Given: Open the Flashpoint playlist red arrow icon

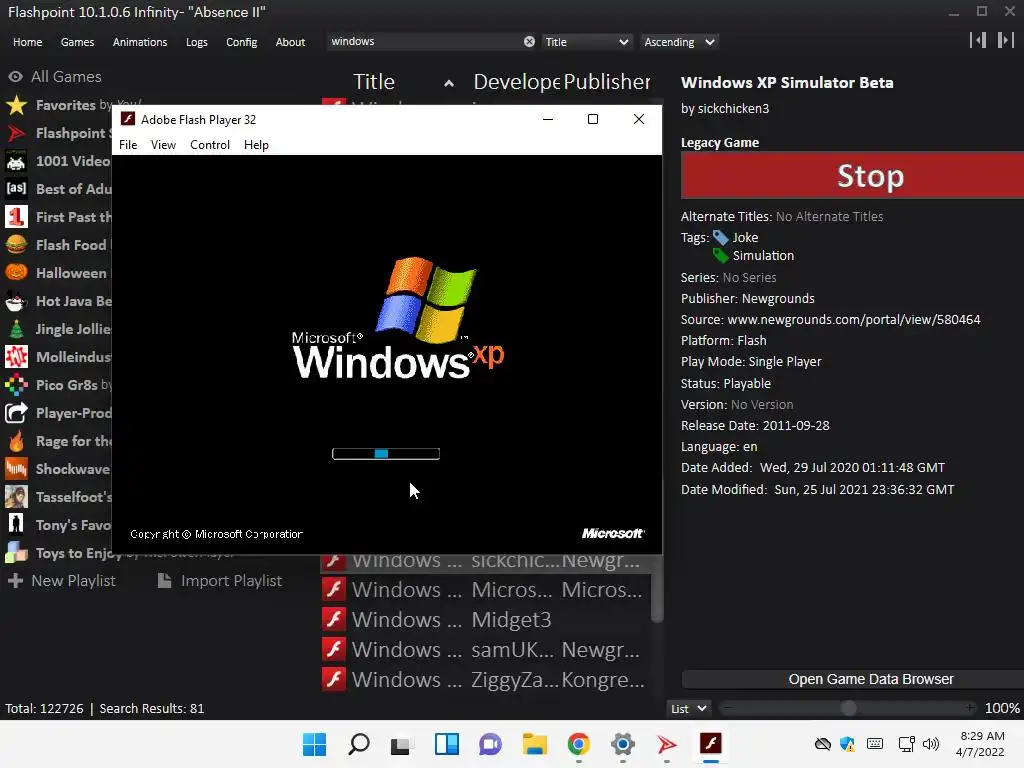Looking at the screenshot, I should [16, 133].
